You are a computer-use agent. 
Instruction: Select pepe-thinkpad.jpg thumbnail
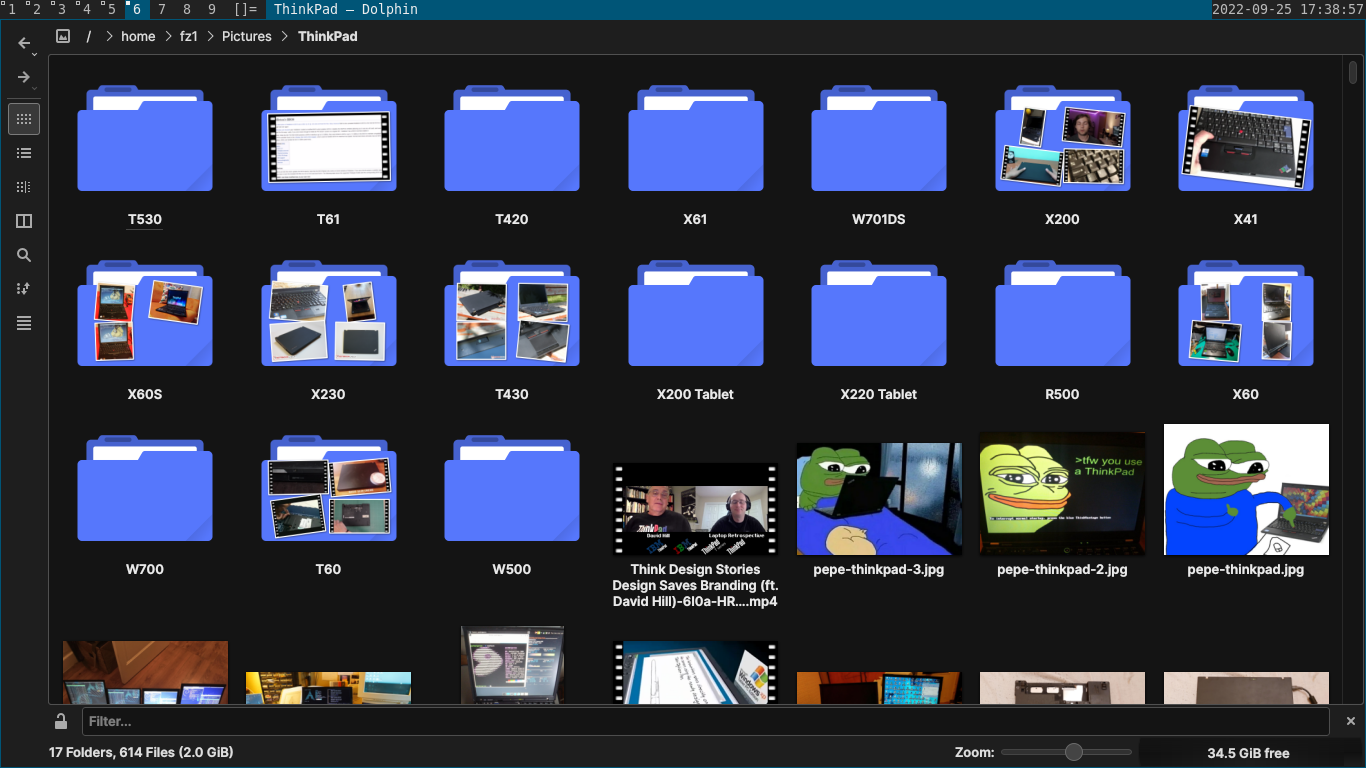[1246, 489]
